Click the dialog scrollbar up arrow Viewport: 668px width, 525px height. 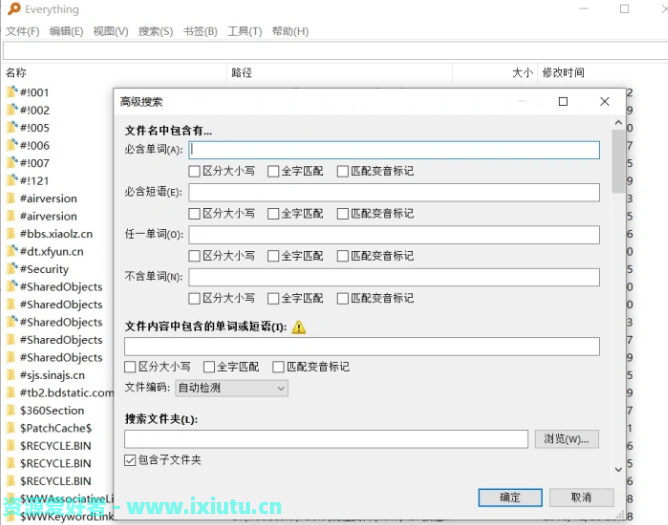tap(618, 123)
